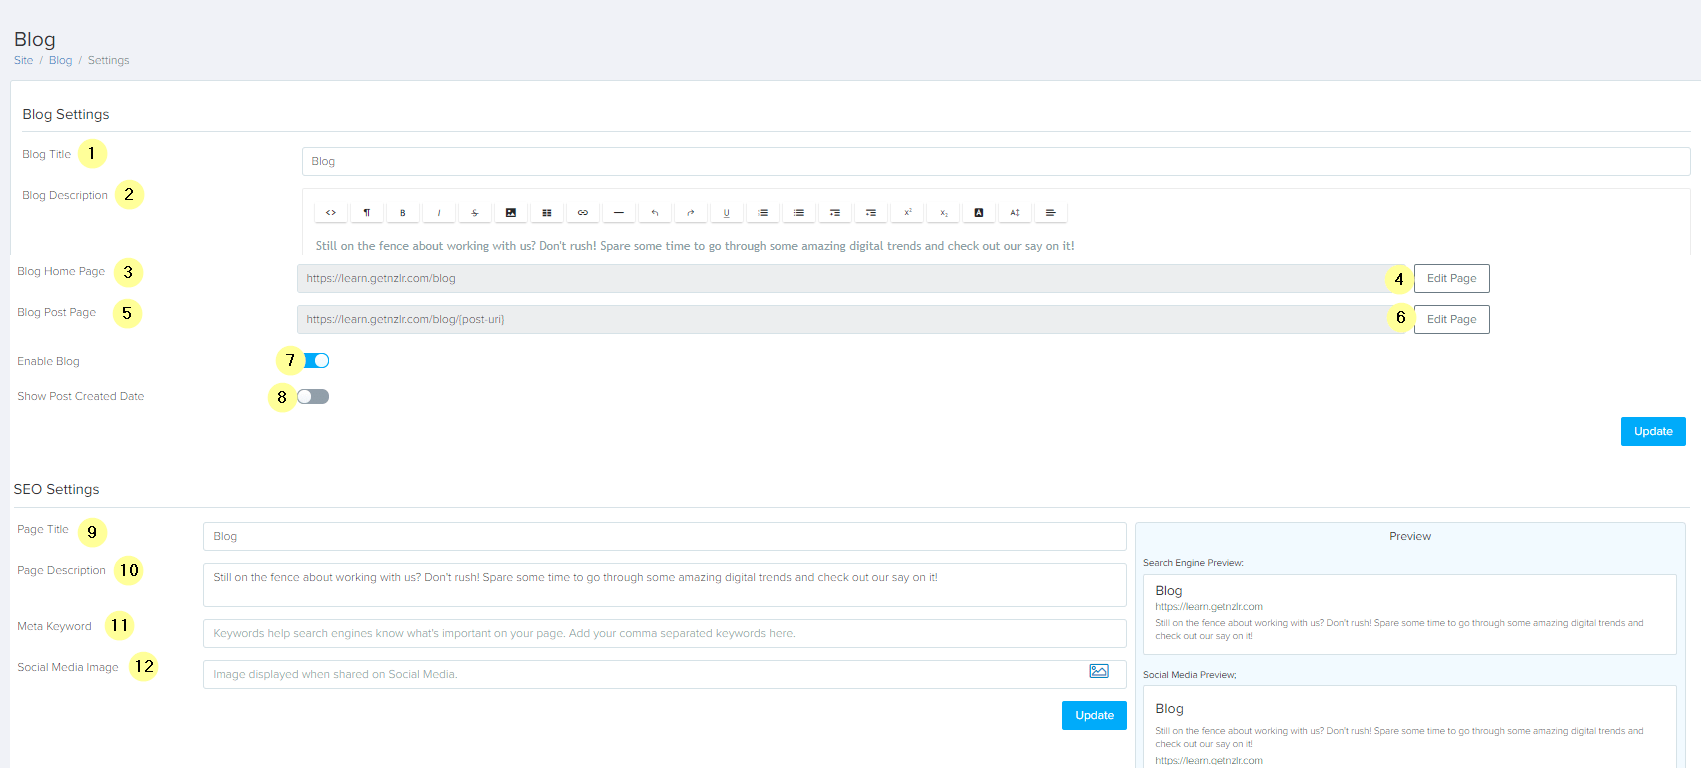Select the 'Settings' breadcrumb text
The height and width of the screenshot is (768, 1701).
(x=108, y=60)
